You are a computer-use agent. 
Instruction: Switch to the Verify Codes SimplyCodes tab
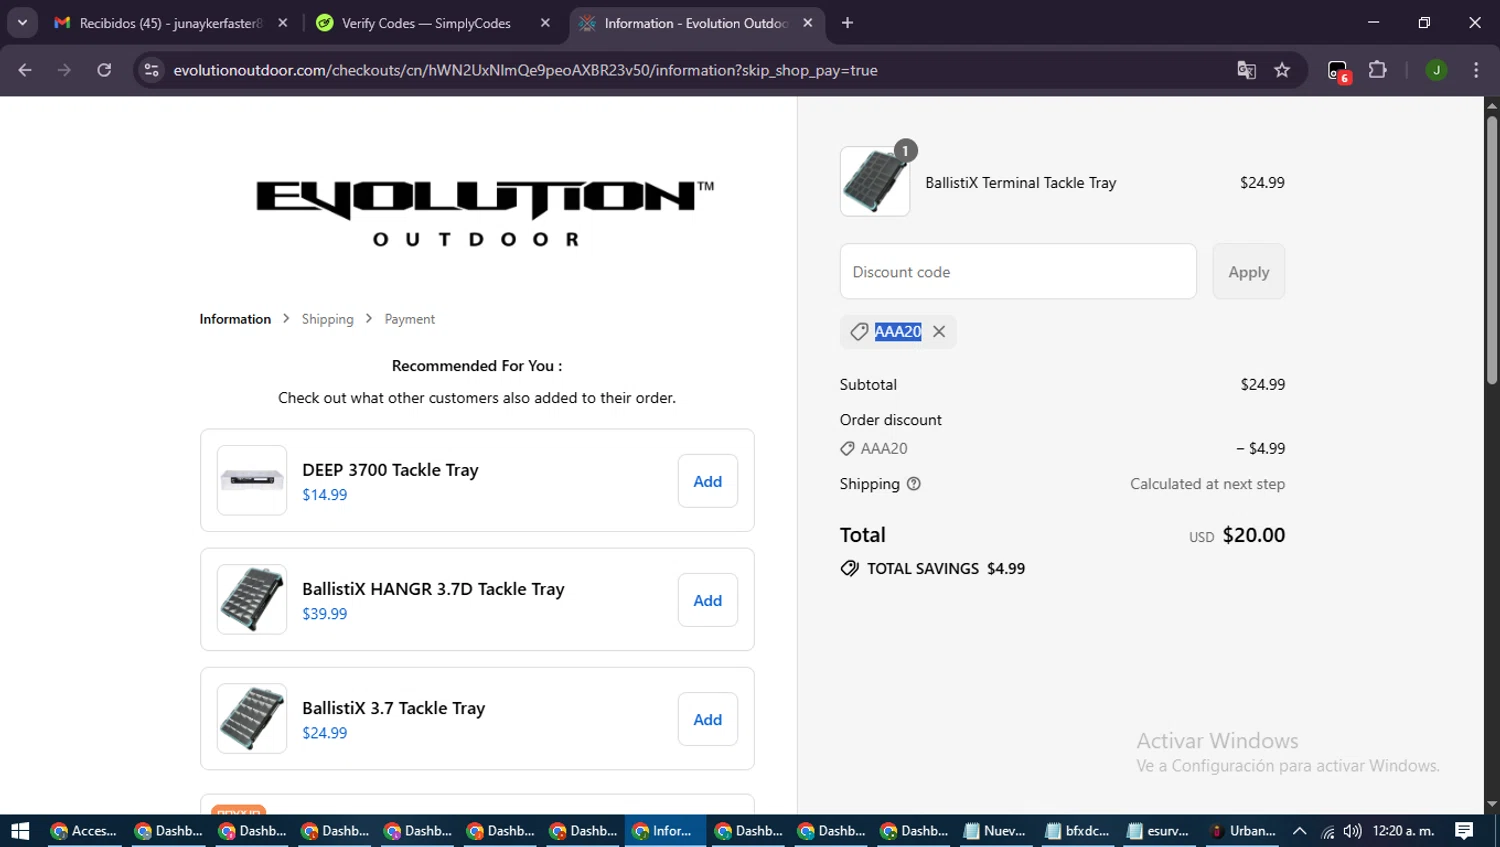coord(433,23)
